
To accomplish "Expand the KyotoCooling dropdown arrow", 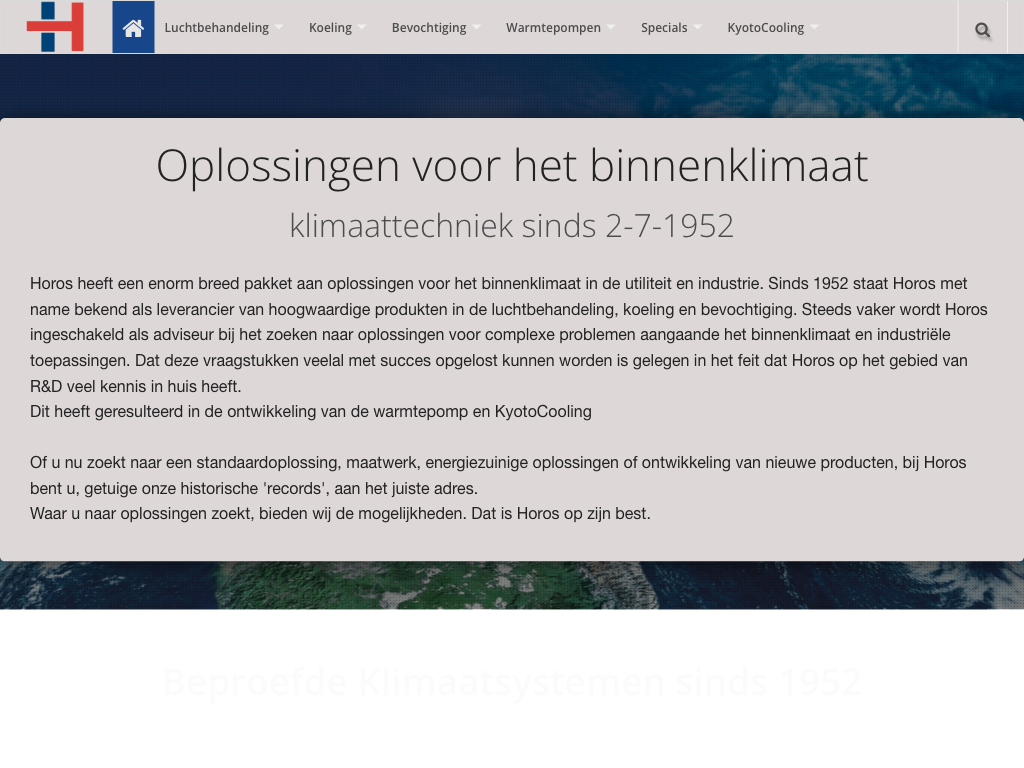I will point(814,28).
